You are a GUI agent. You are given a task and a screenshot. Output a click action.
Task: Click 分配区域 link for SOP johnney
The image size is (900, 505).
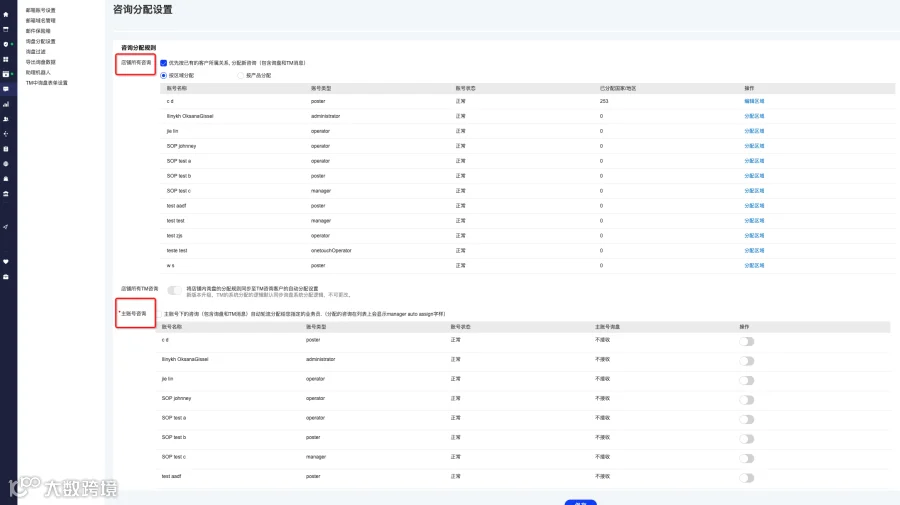point(754,146)
